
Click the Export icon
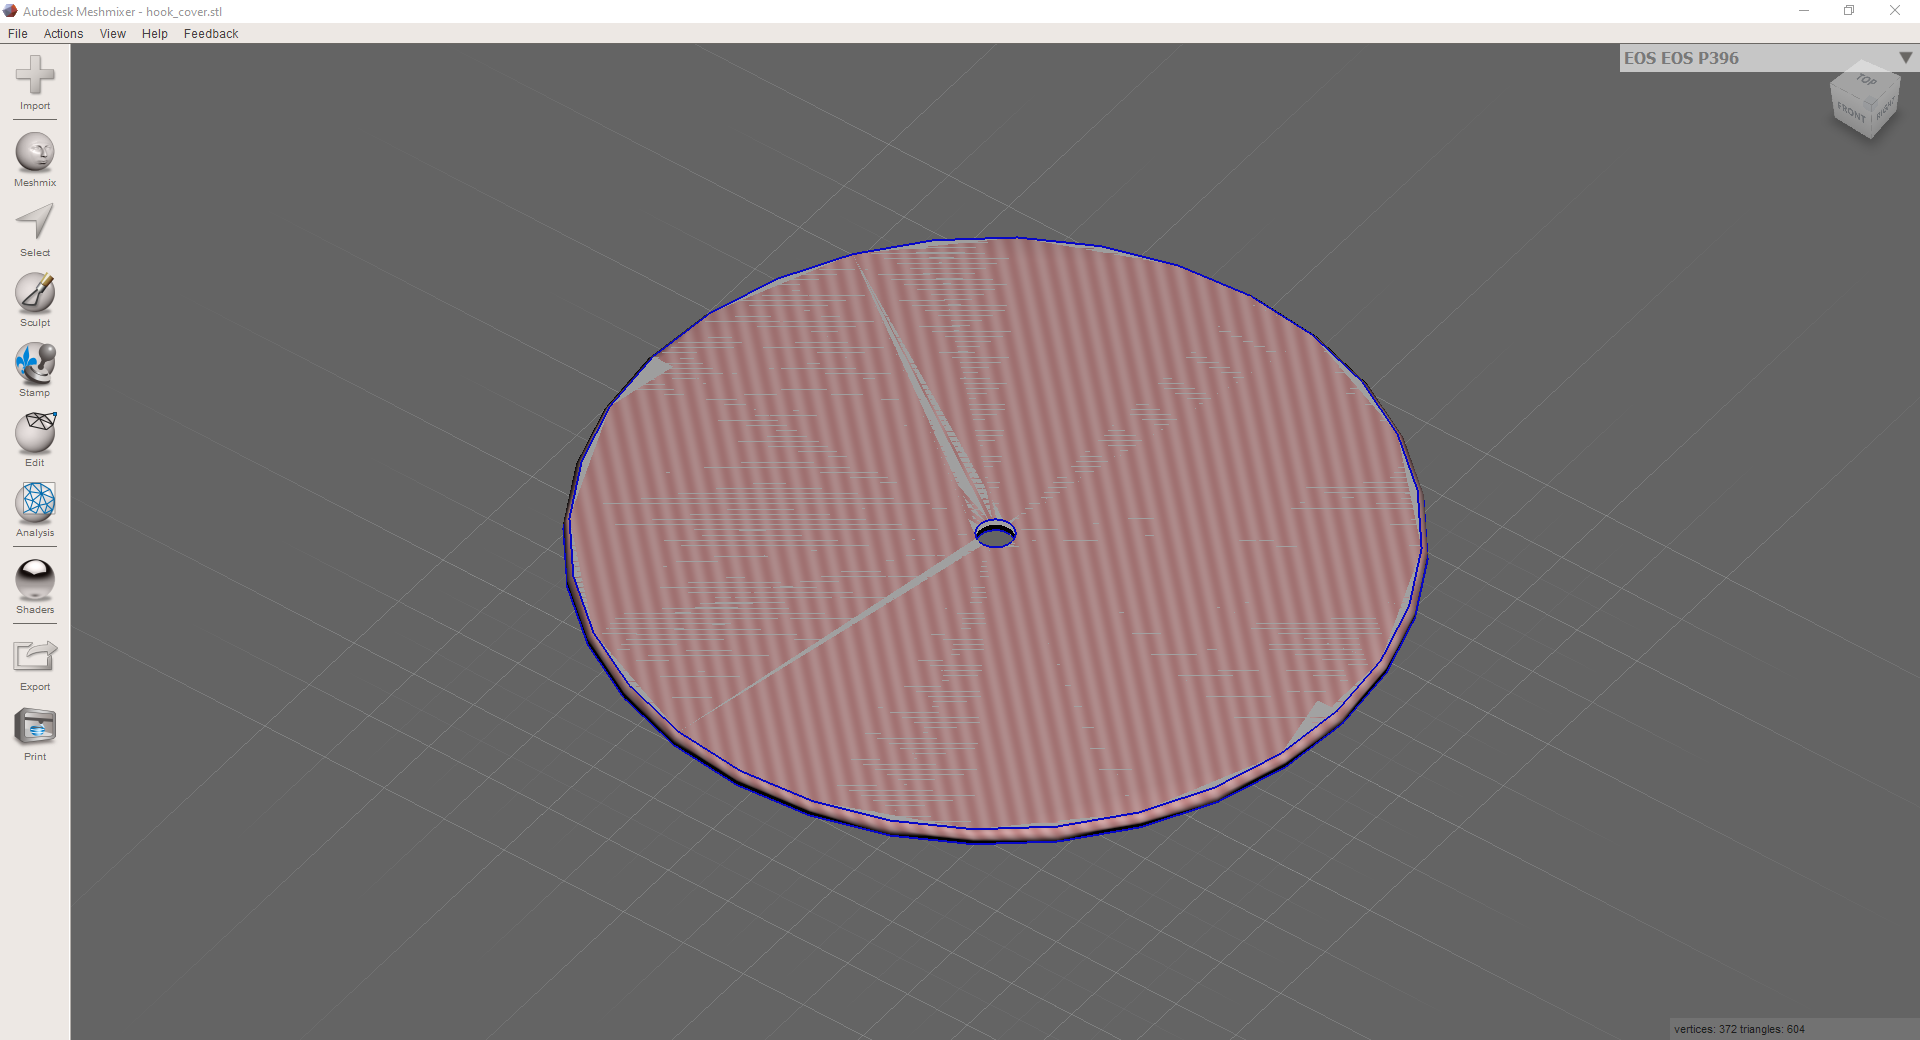pyautogui.click(x=35, y=658)
